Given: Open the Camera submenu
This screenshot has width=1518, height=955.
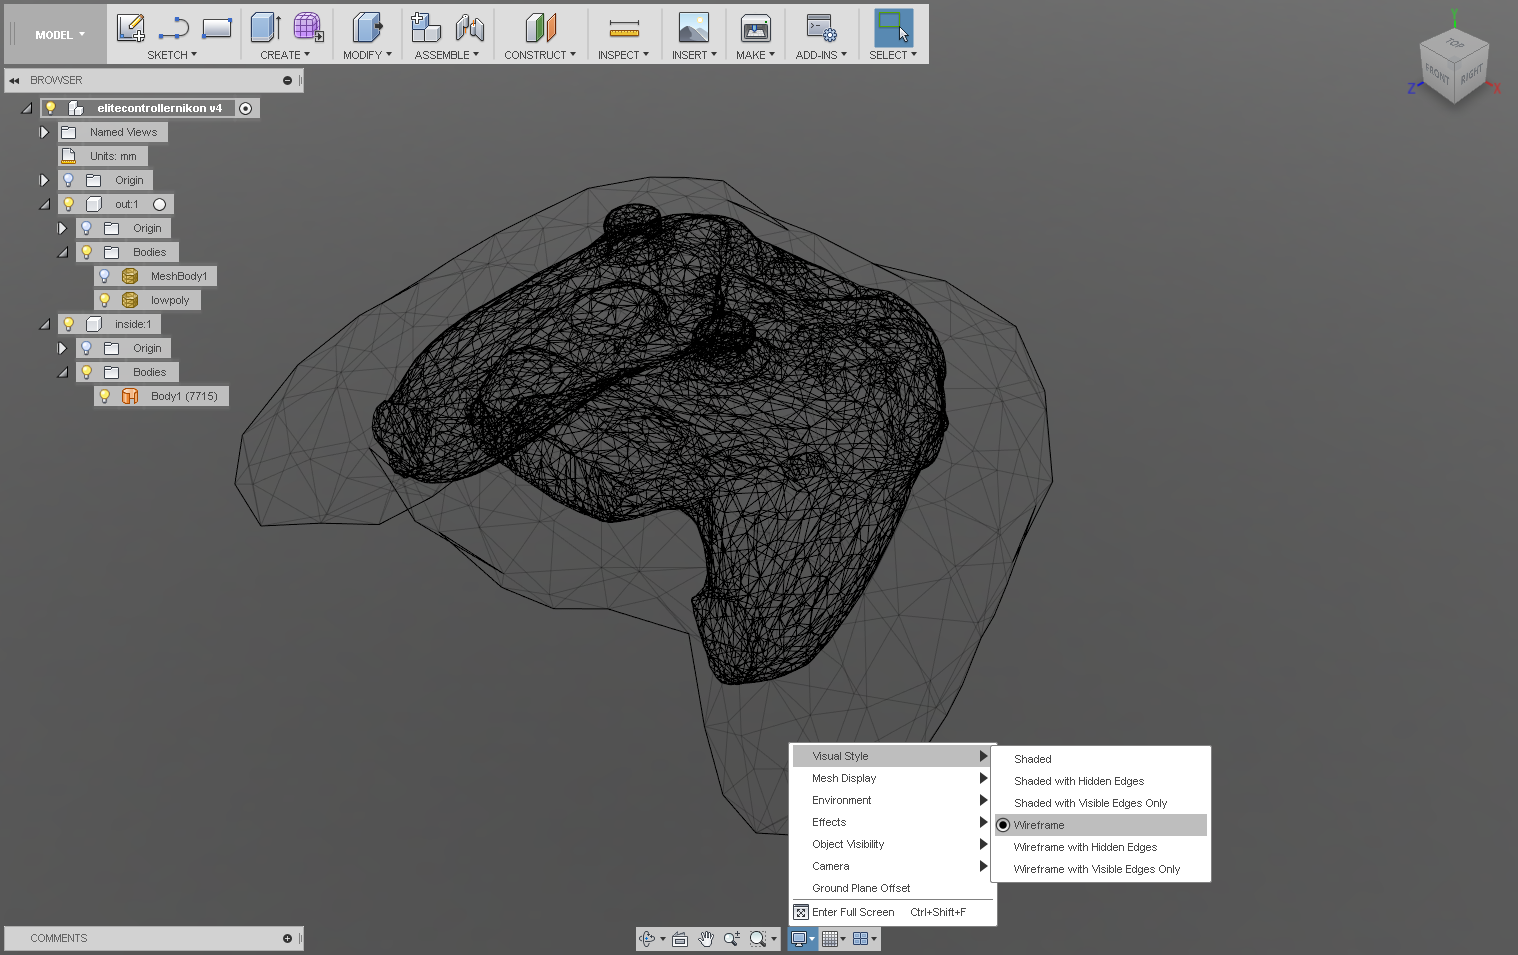Looking at the screenshot, I should tap(893, 866).
